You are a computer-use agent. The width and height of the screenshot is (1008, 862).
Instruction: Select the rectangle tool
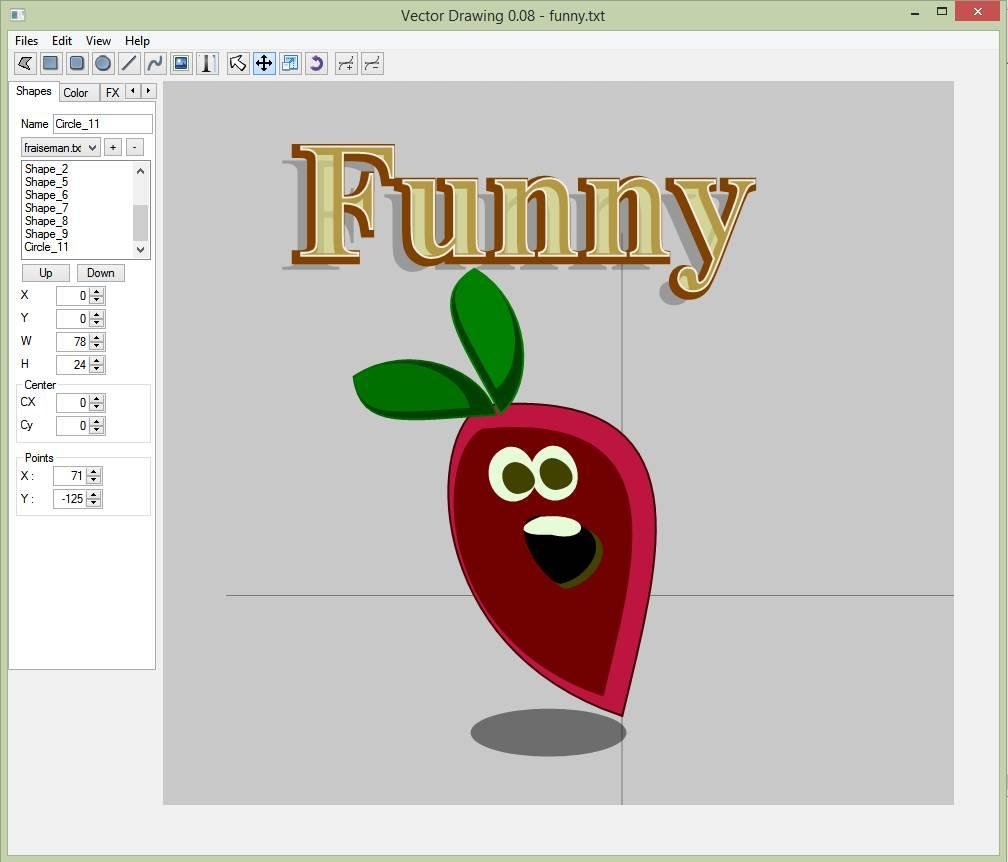coord(50,64)
